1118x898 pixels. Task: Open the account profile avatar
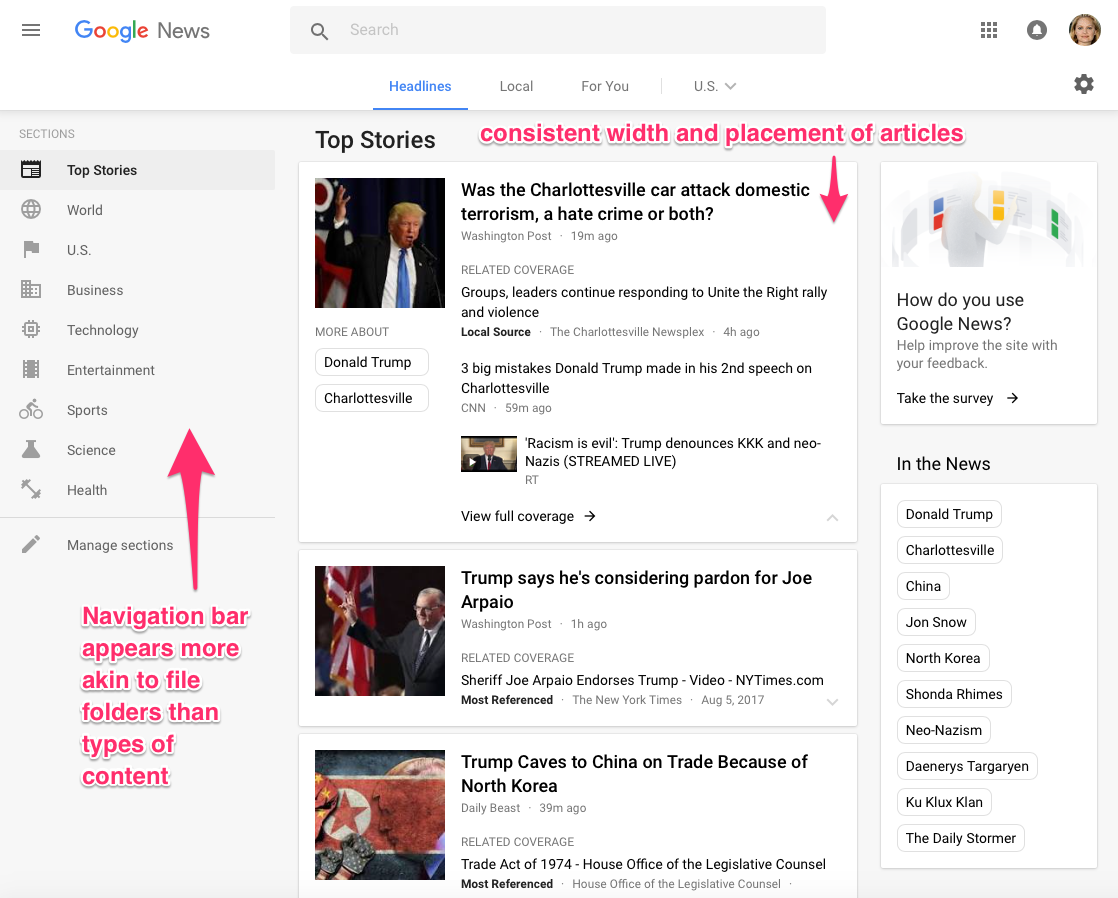pos(1084,30)
